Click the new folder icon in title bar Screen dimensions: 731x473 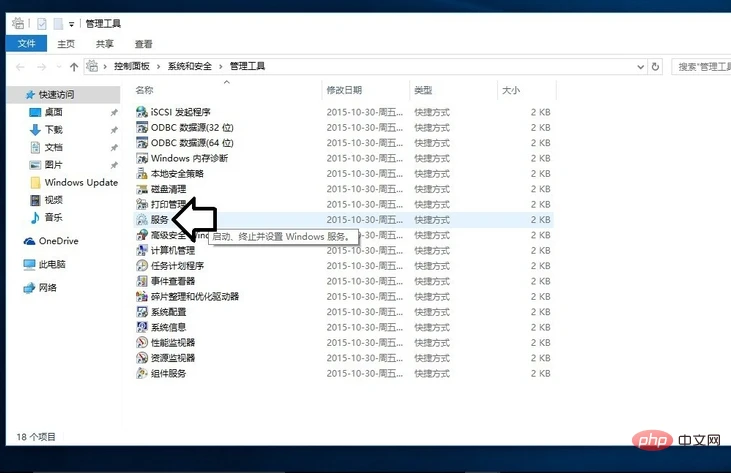[58, 23]
